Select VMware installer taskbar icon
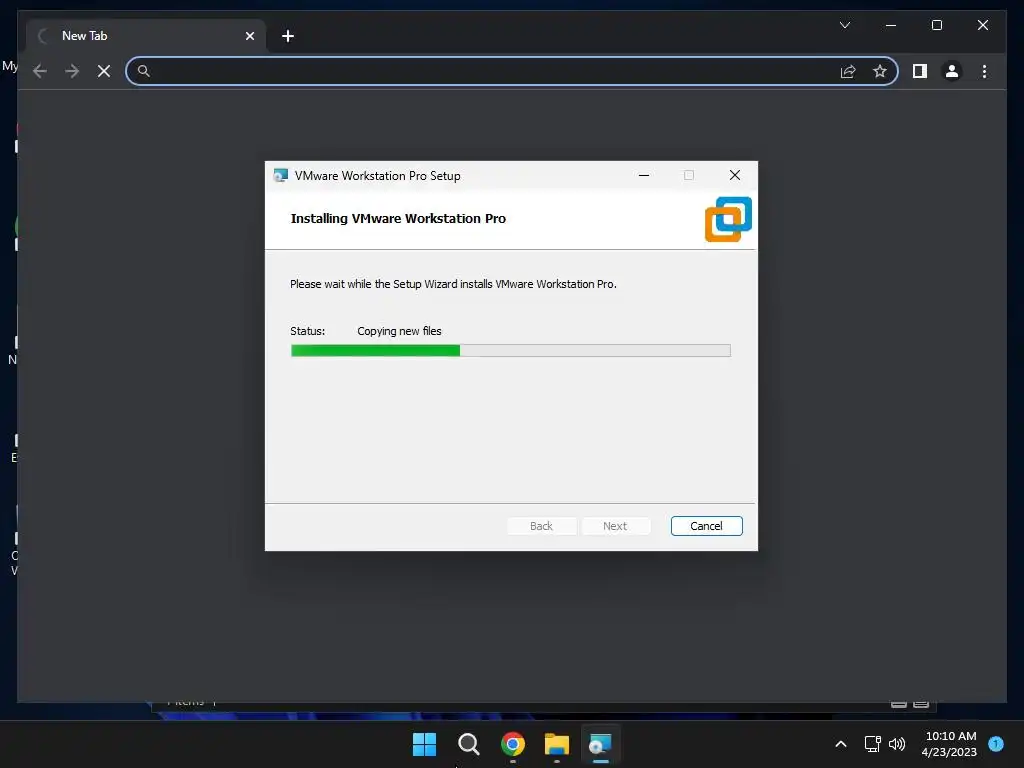1024x768 pixels. (600, 744)
